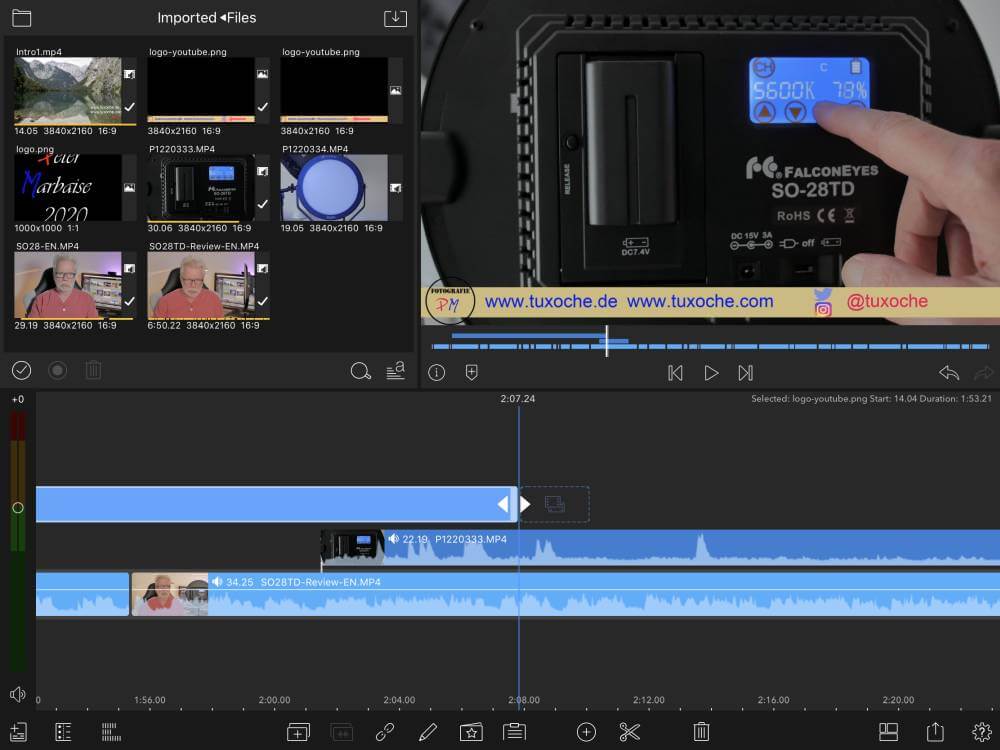The height and width of the screenshot is (750, 1000).
Task: Click the www.tuxoche.de text in preview
Action: point(551,301)
